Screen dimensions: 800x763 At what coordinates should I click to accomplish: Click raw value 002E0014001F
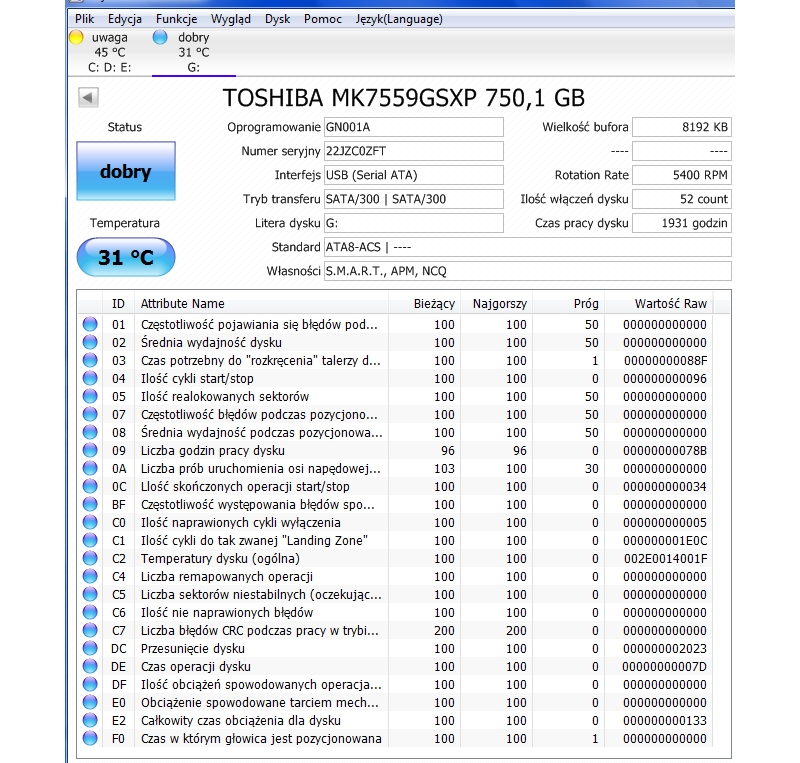(x=665, y=558)
